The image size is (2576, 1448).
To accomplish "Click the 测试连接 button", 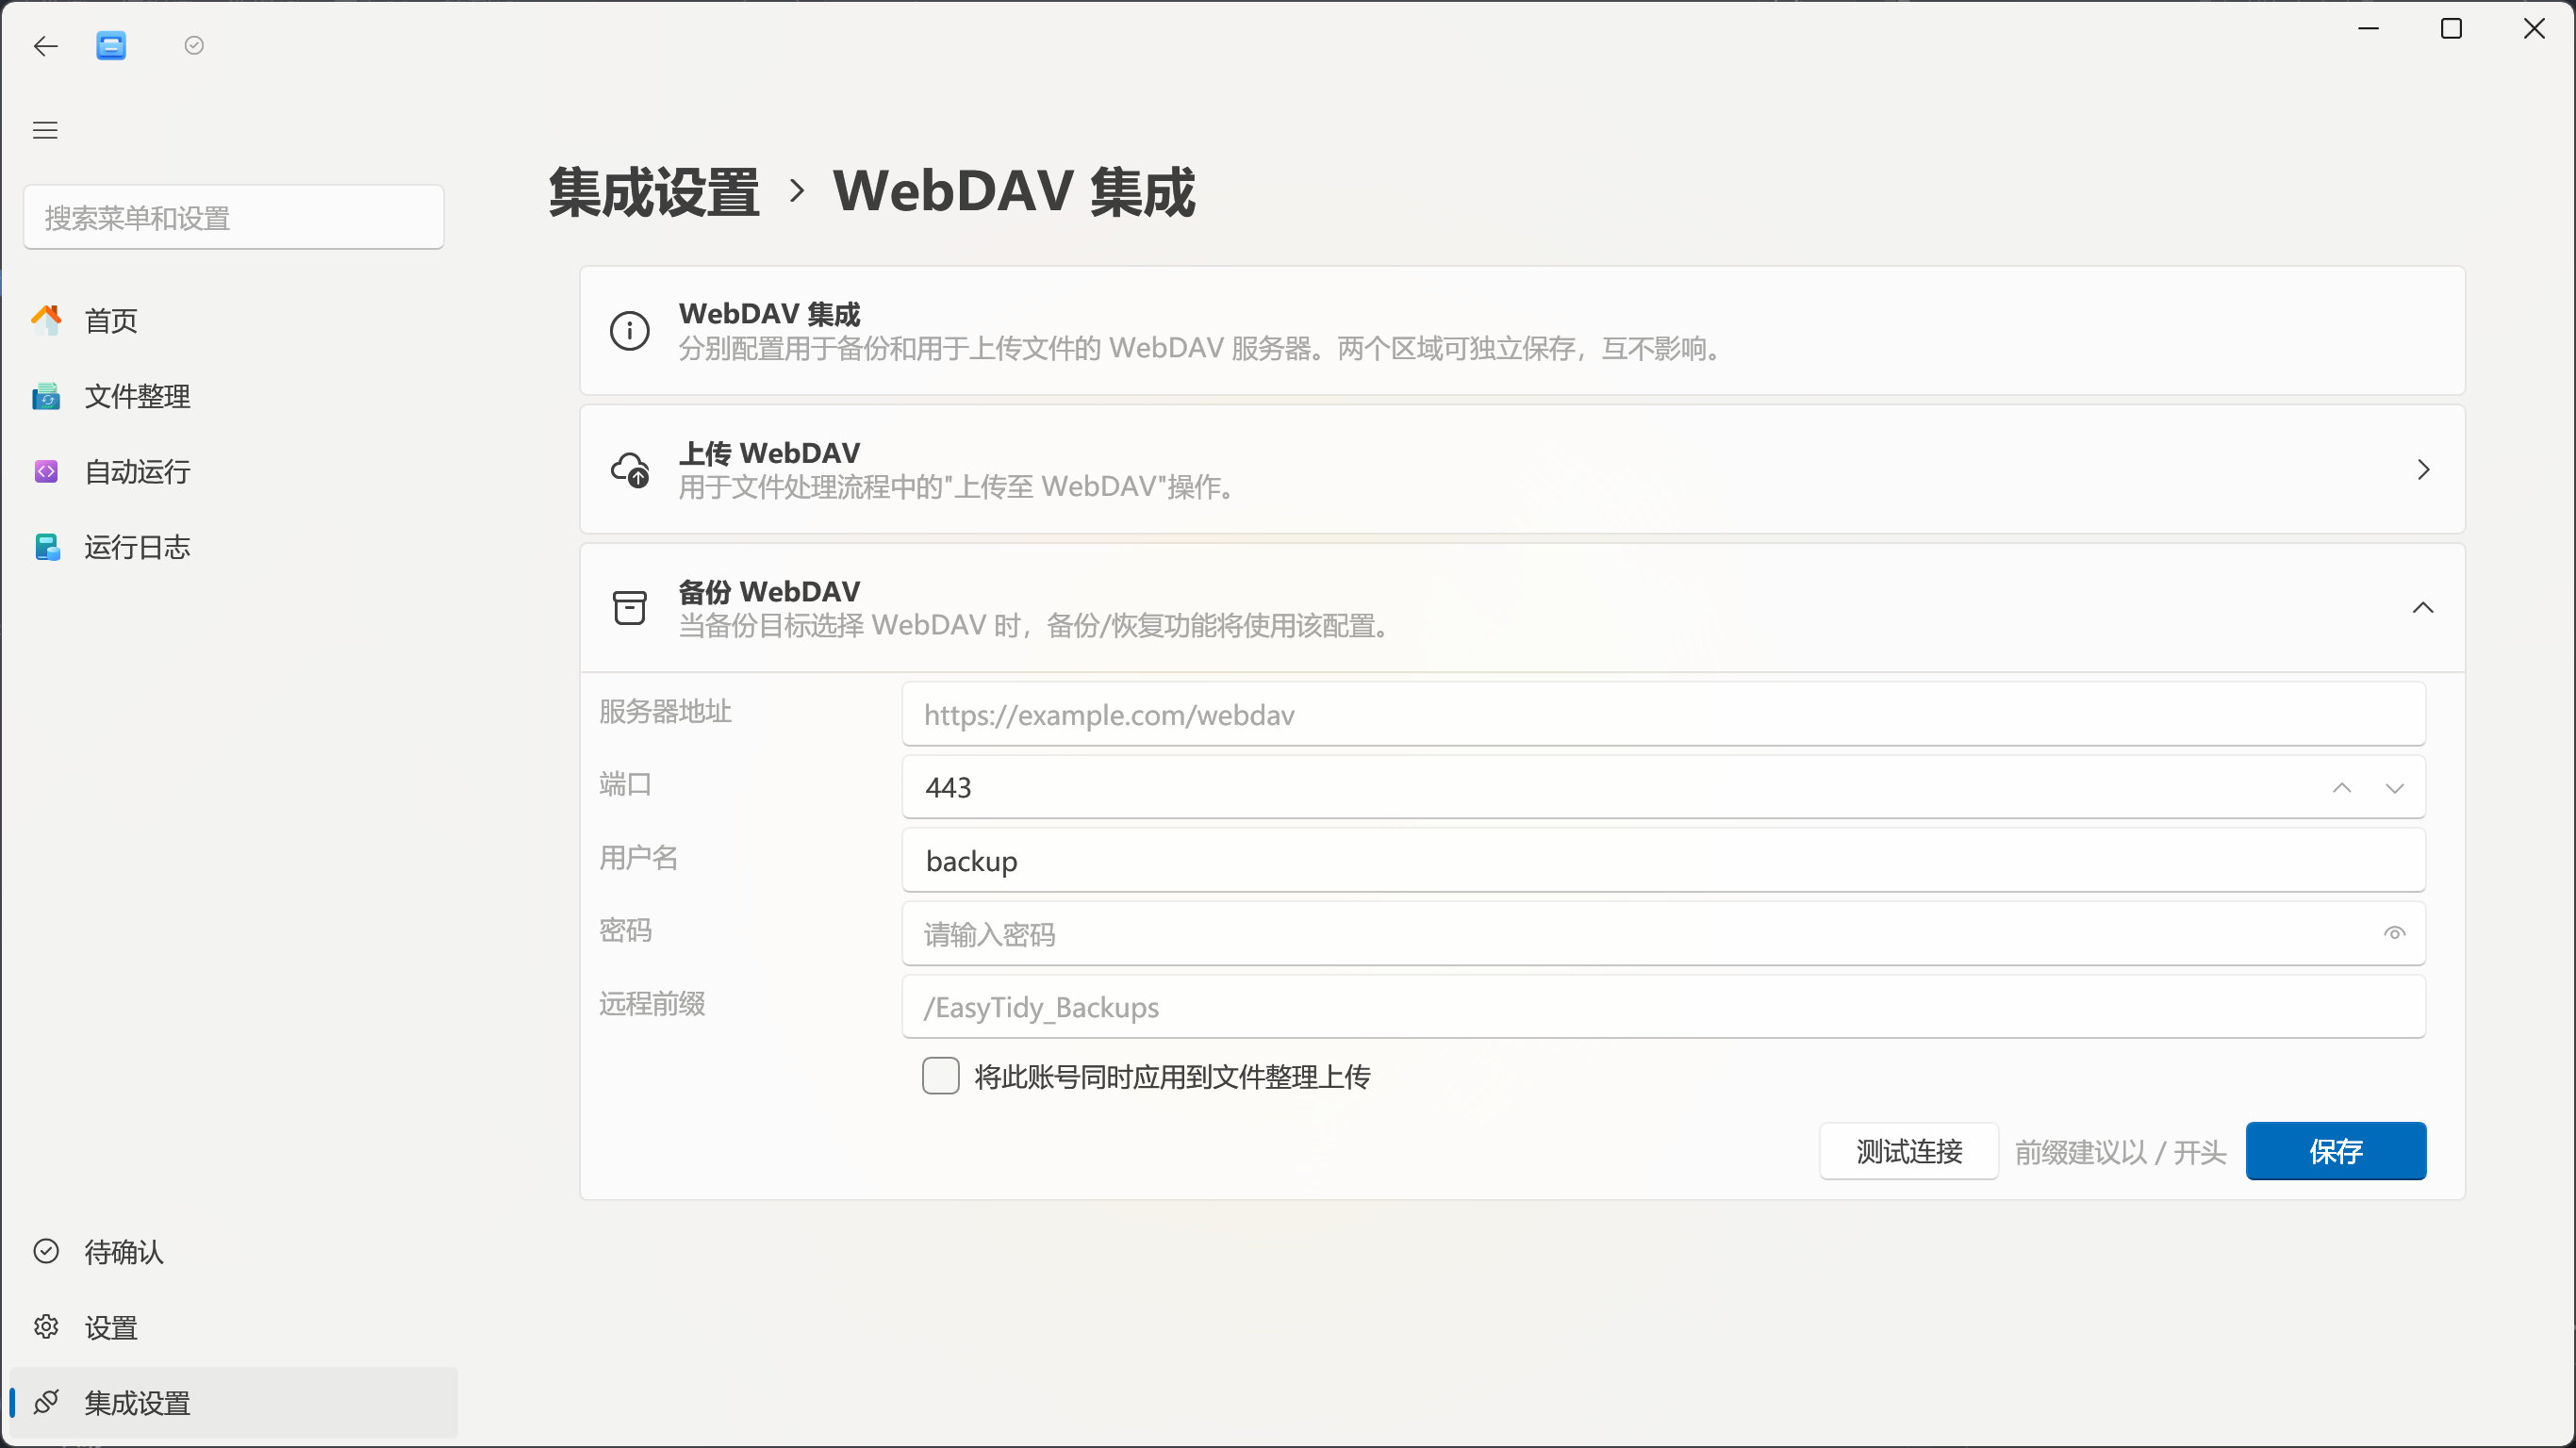I will [x=1908, y=1151].
